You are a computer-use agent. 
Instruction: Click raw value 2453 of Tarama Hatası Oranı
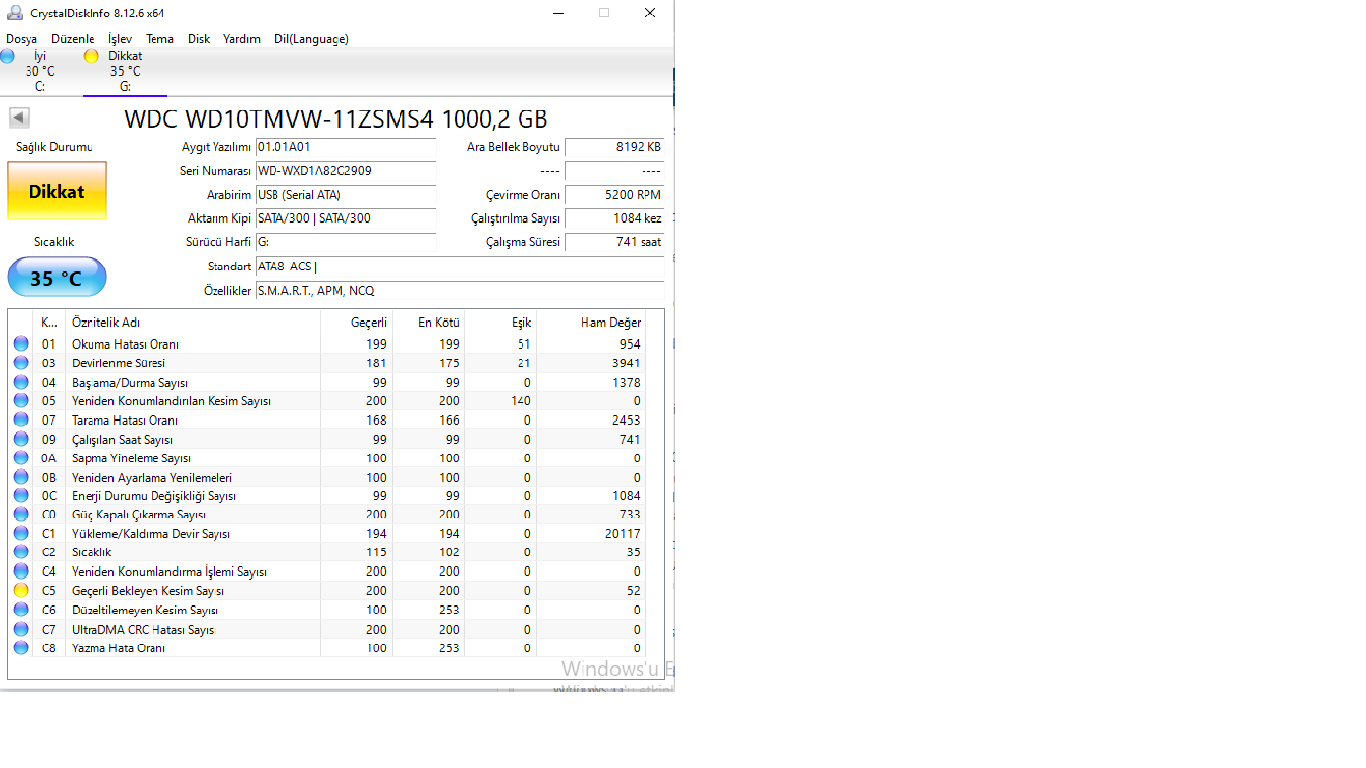tap(626, 420)
